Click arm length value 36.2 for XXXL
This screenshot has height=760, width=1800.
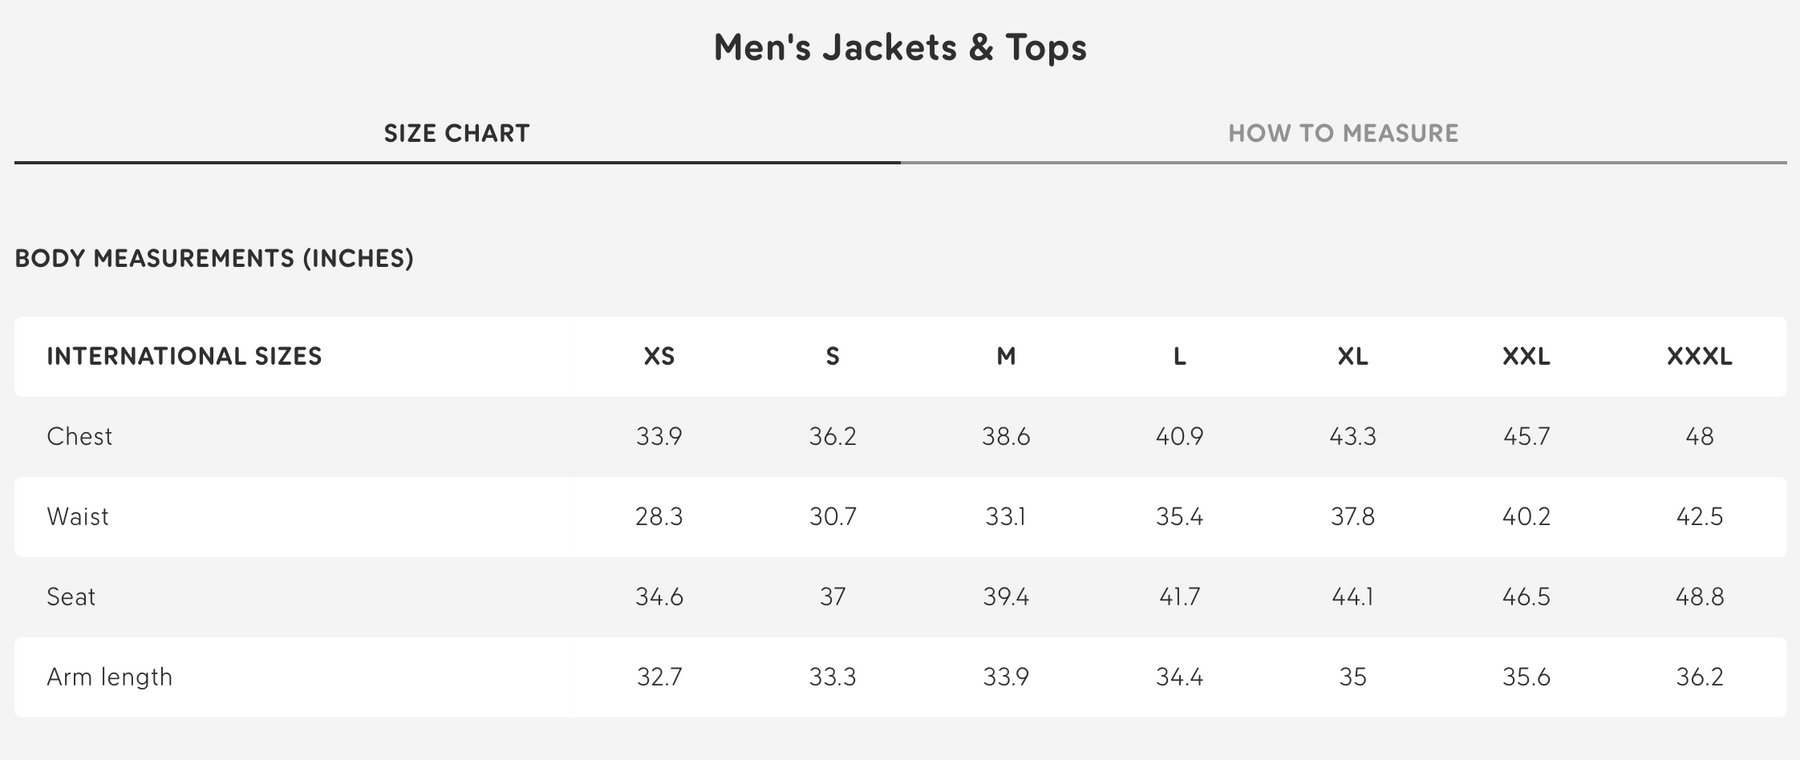click(1699, 677)
